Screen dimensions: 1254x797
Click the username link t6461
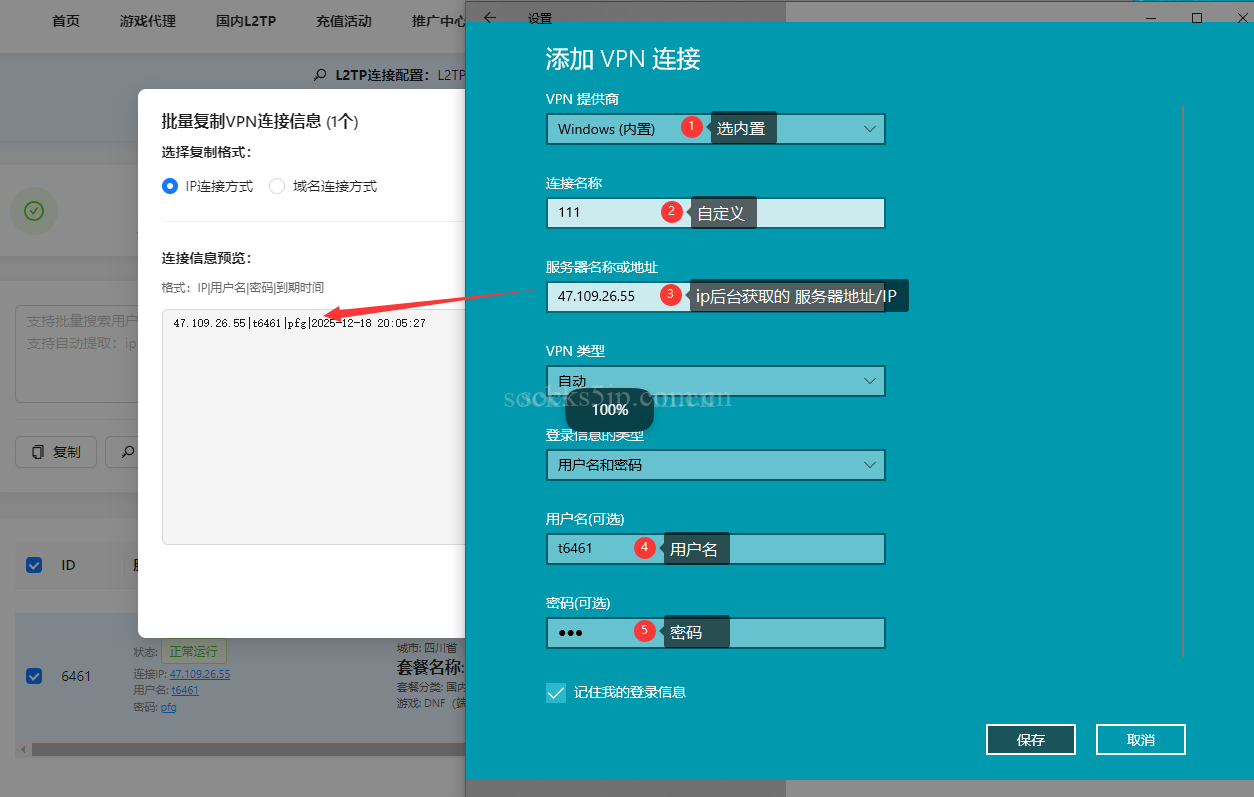[x=185, y=690]
